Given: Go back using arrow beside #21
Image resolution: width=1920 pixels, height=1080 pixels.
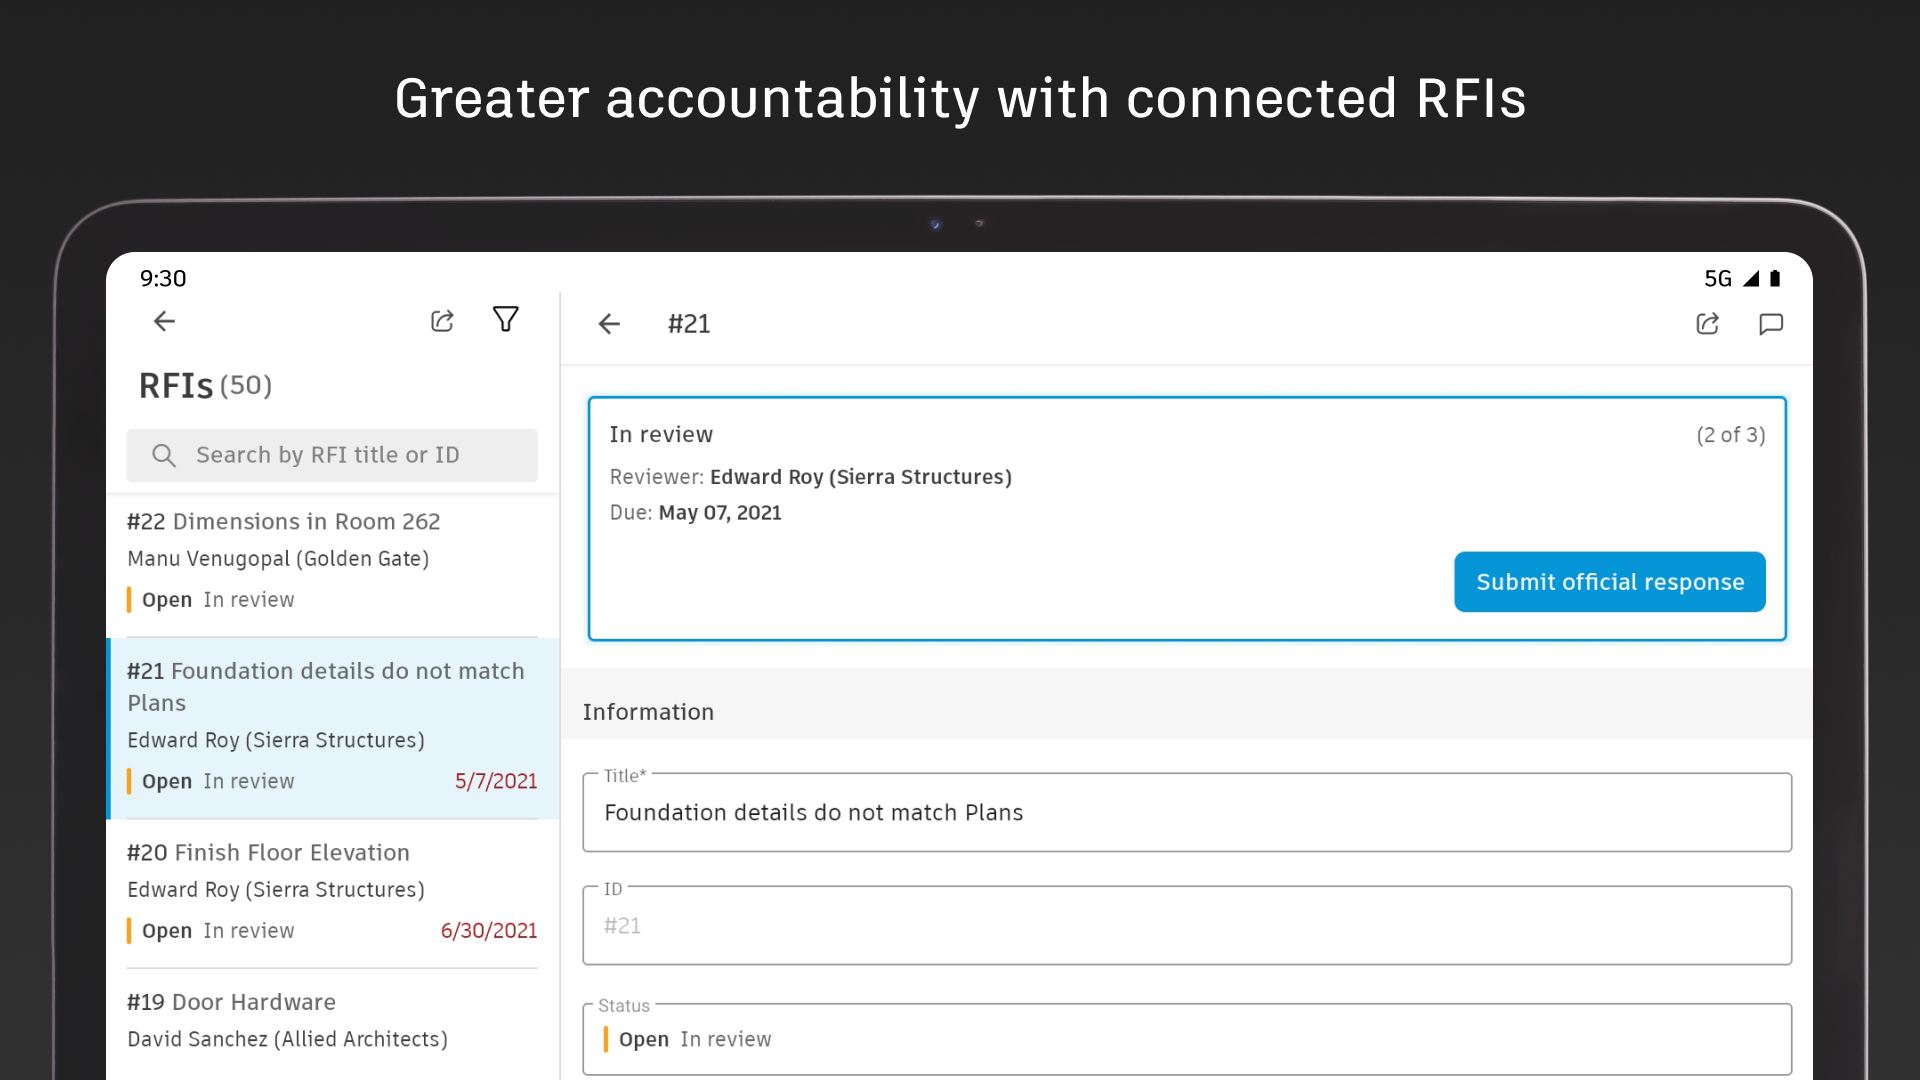Looking at the screenshot, I should (609, 324).
